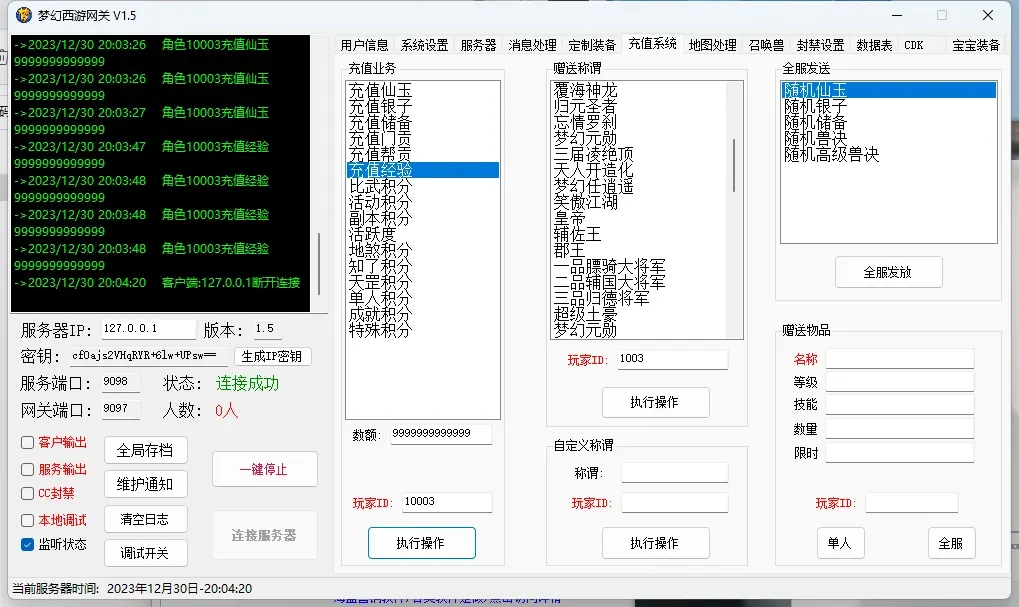Click the 生成IP密钥 button
Screen dimensions: 1019x607
pyautogui.click(x=272, y=356)
